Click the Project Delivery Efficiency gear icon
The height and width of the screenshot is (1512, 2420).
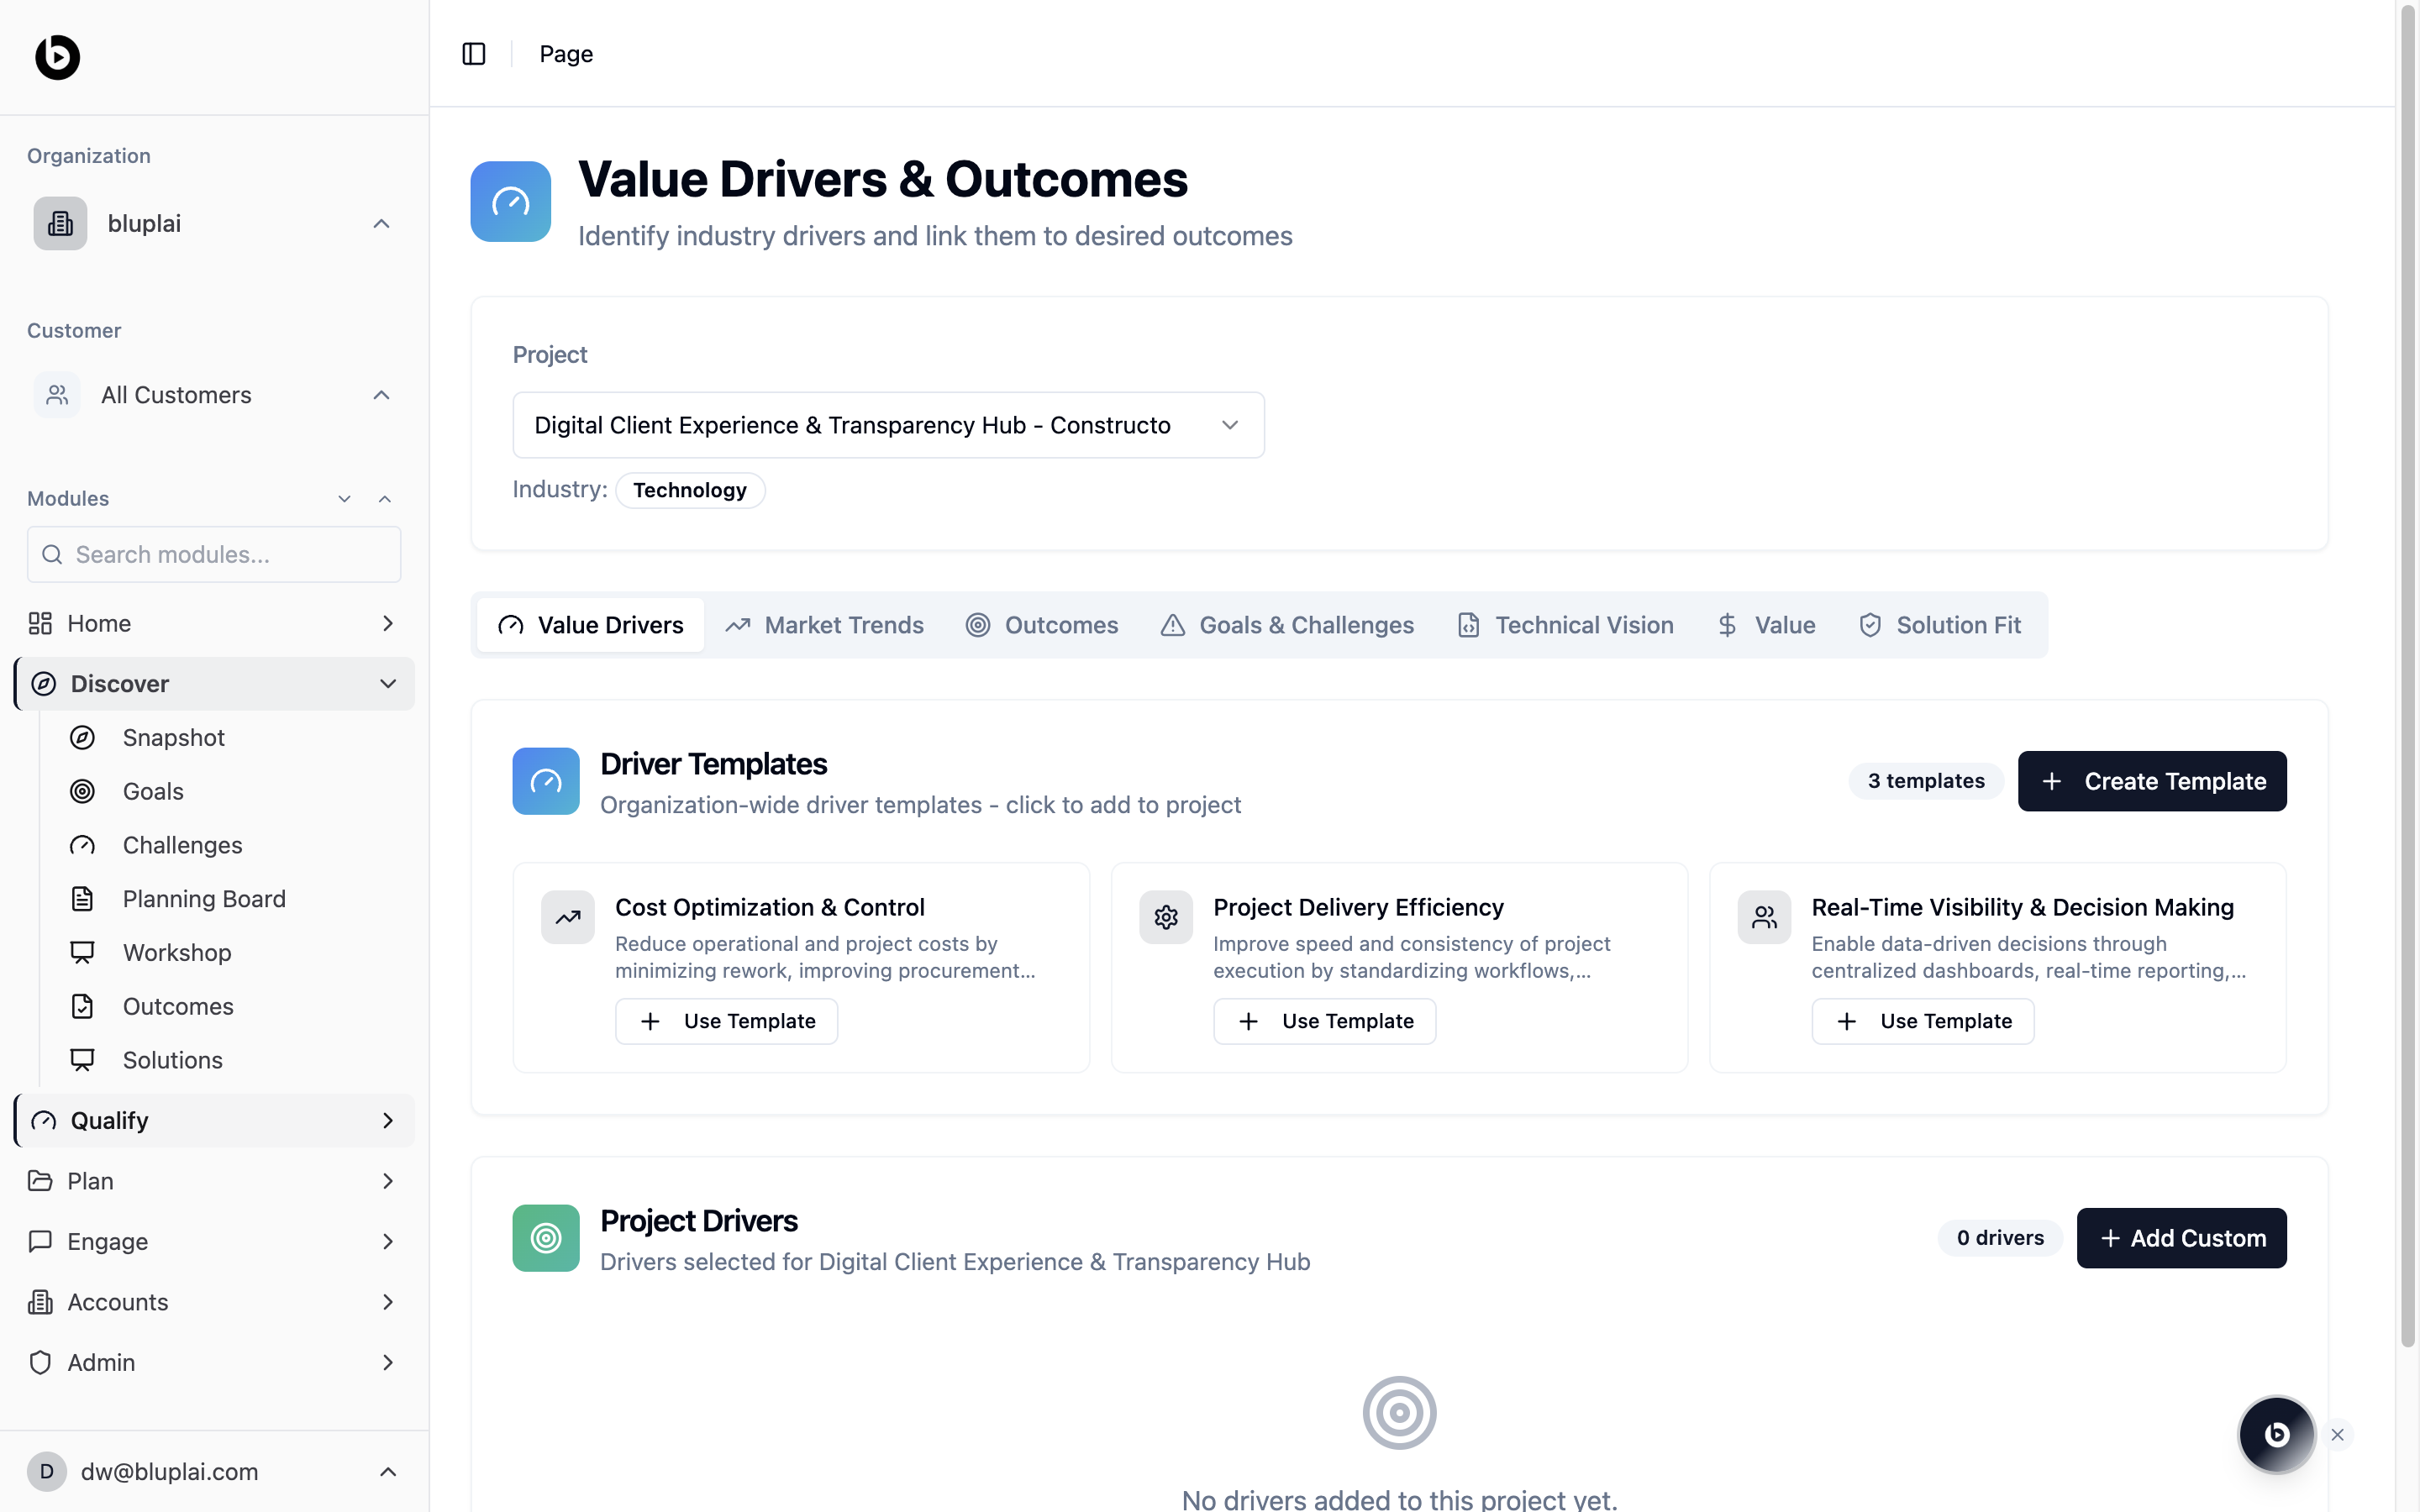coord(1166,917)
